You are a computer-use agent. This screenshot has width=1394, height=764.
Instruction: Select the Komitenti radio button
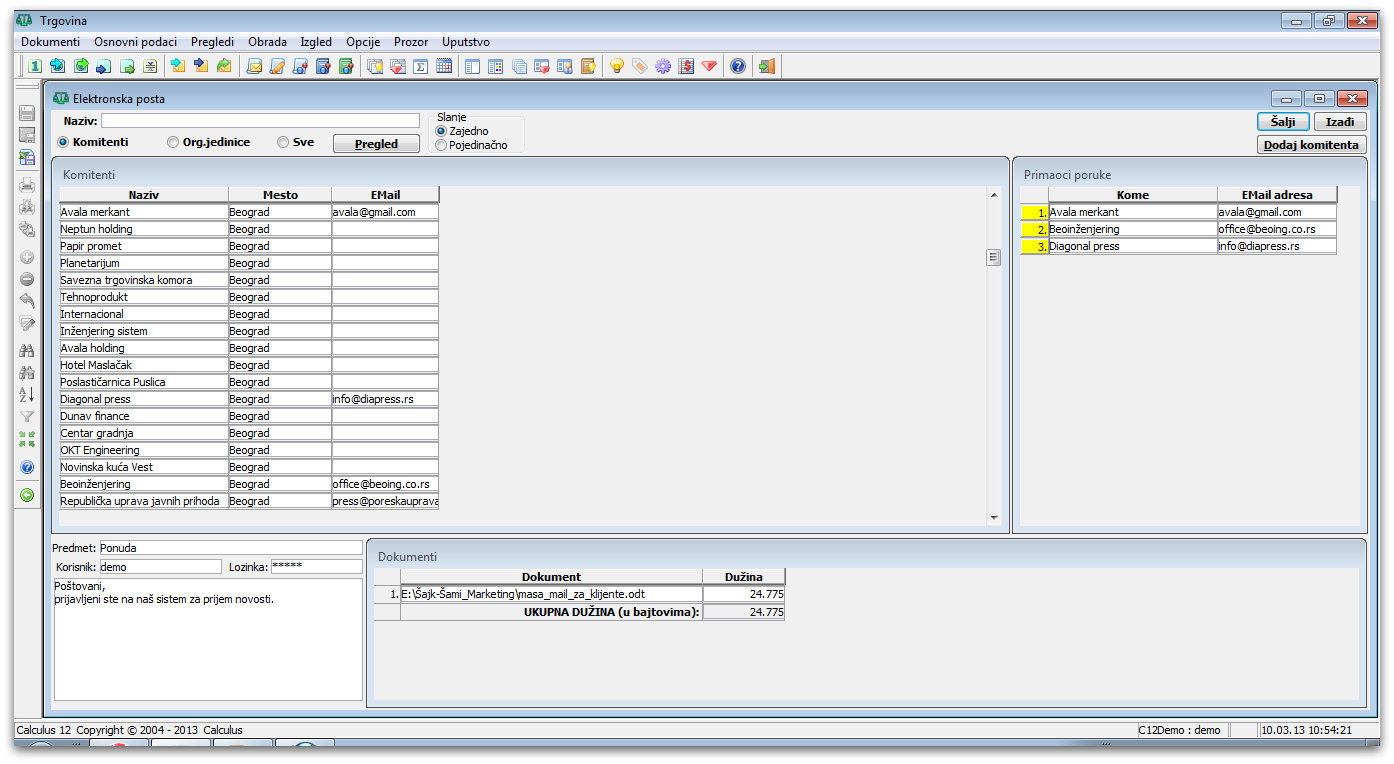click(64, 142)
